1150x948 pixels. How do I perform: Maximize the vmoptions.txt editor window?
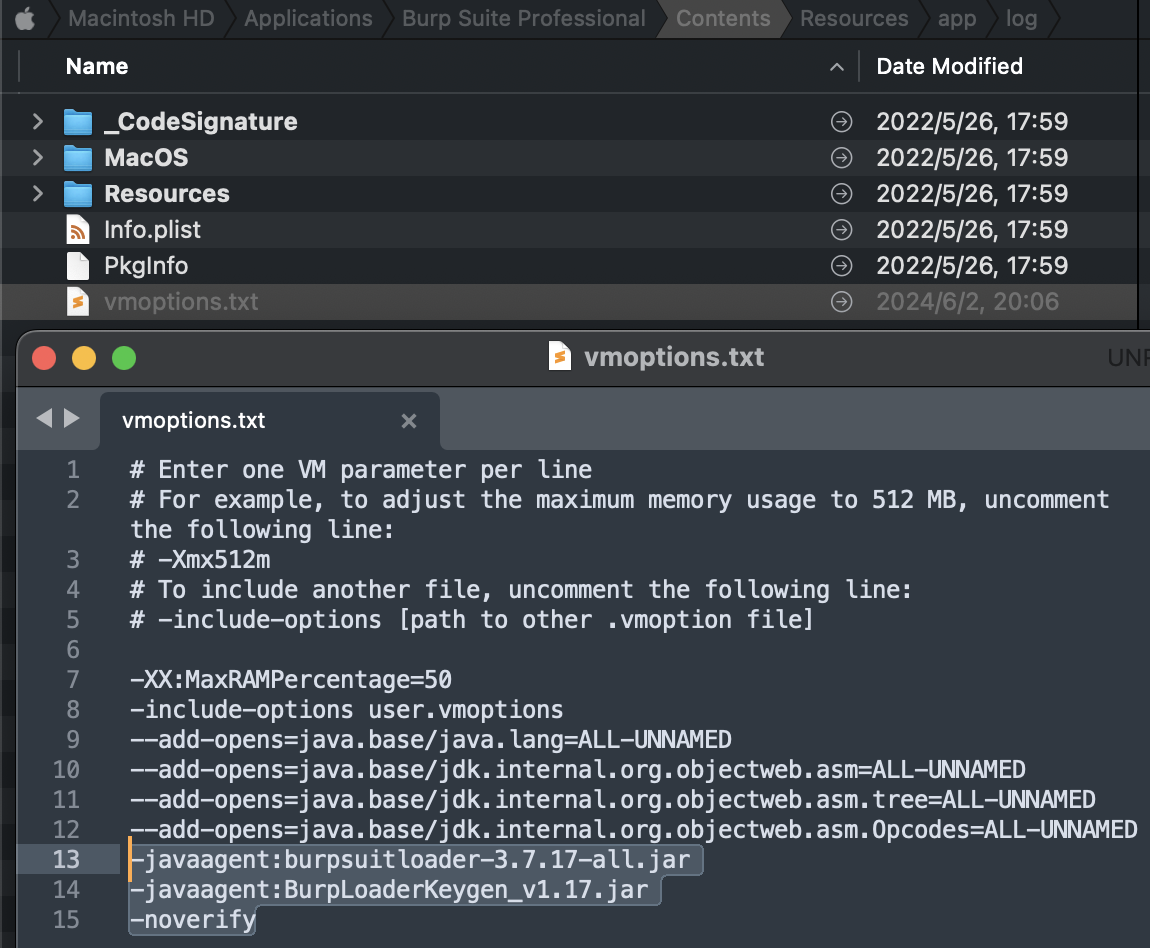coord(124,359)
